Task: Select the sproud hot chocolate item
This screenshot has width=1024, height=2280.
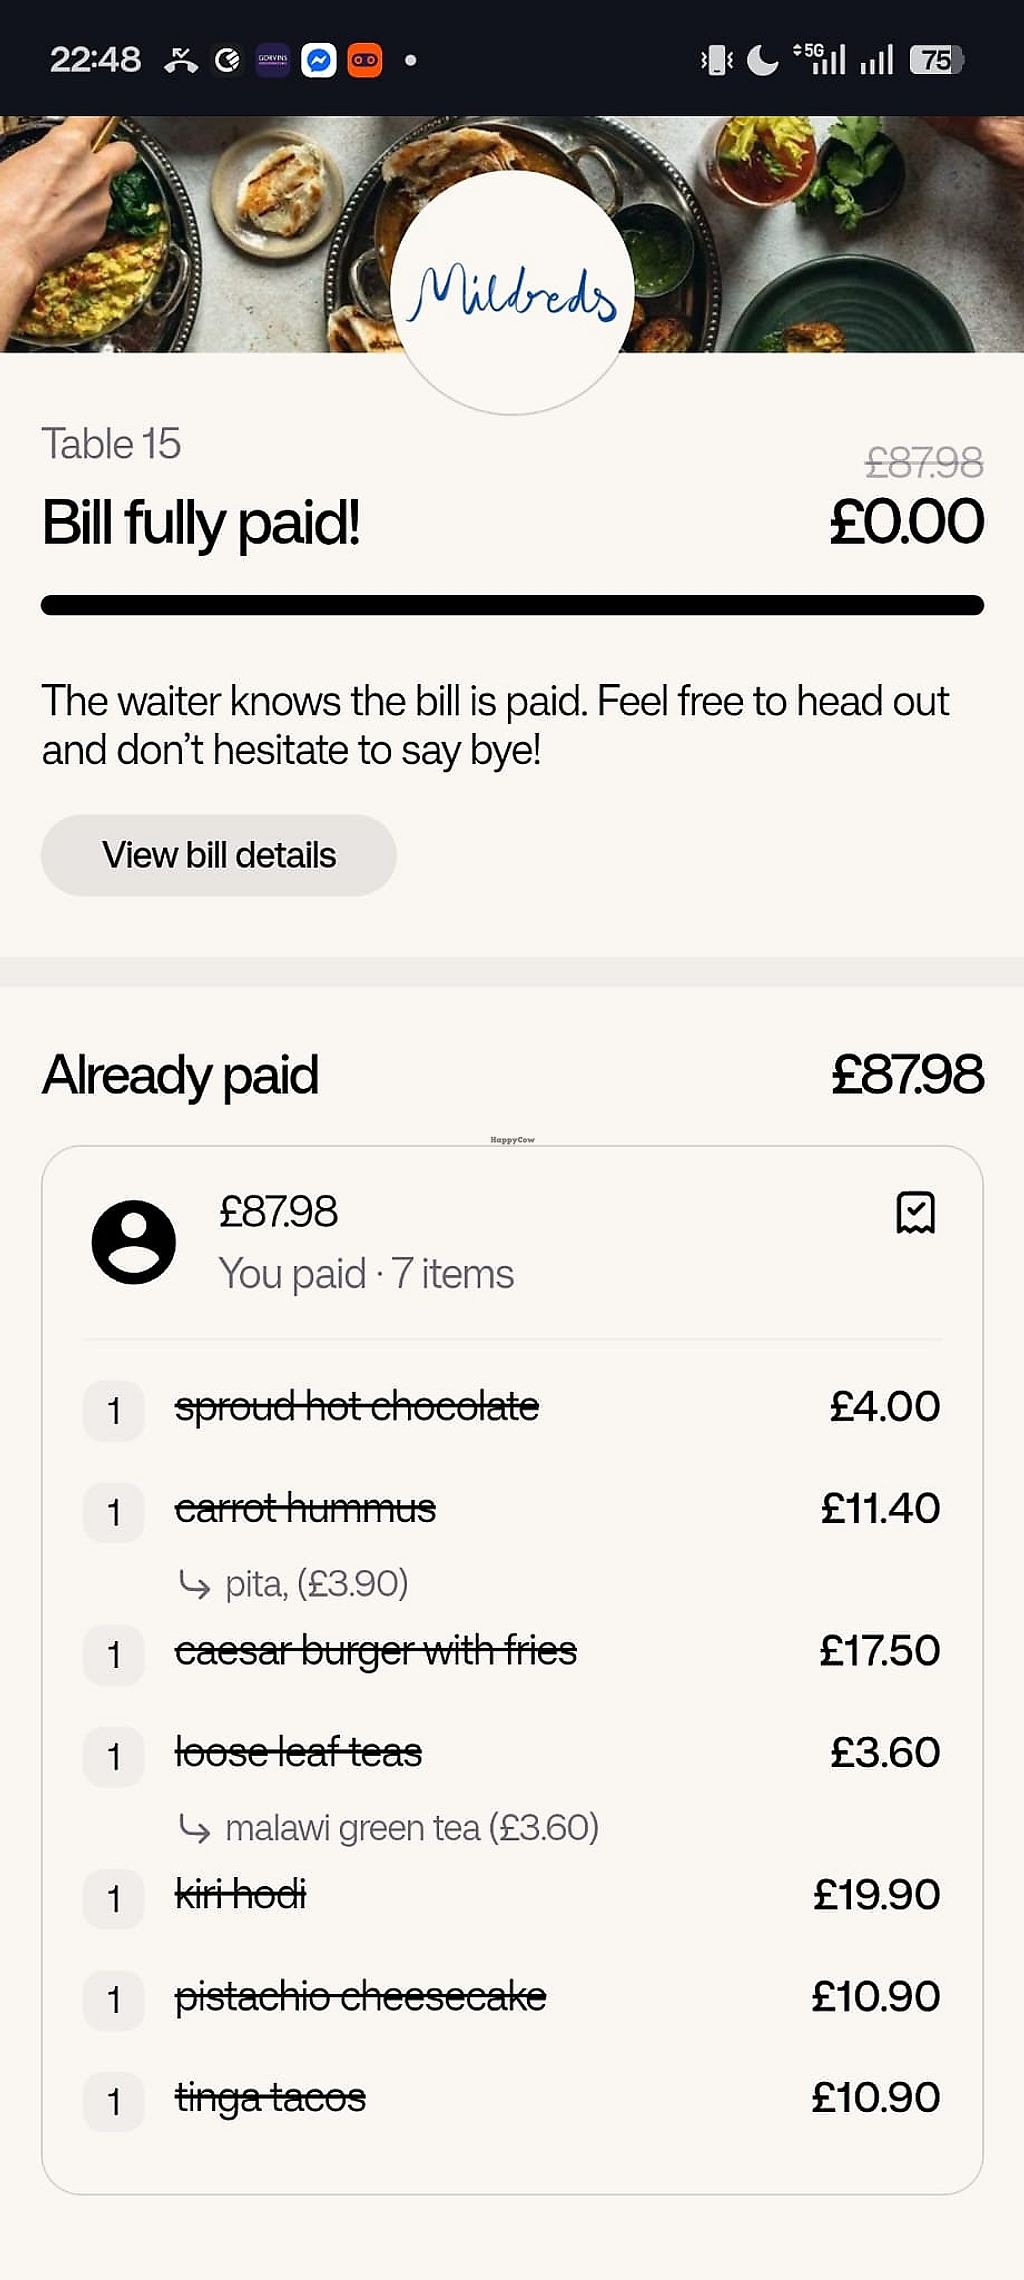Action: coord(357,1407)
